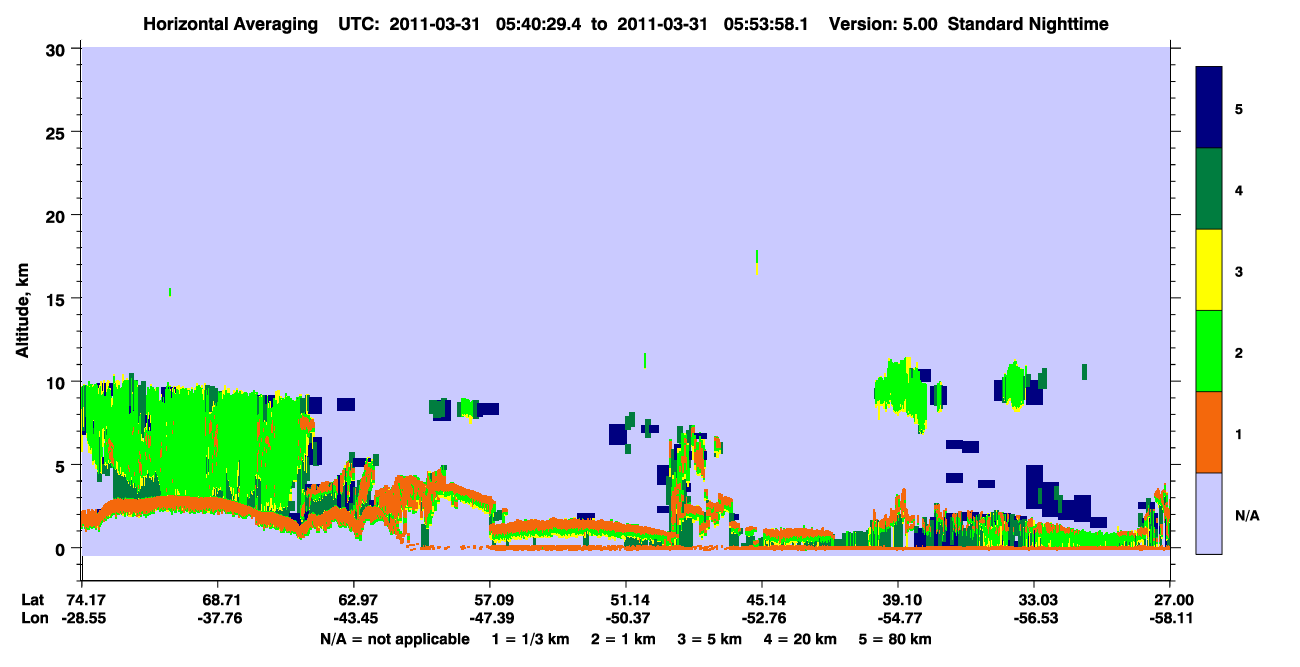Click the y-axis tick label '25'

pyautogui.click(x=58, y=133)
